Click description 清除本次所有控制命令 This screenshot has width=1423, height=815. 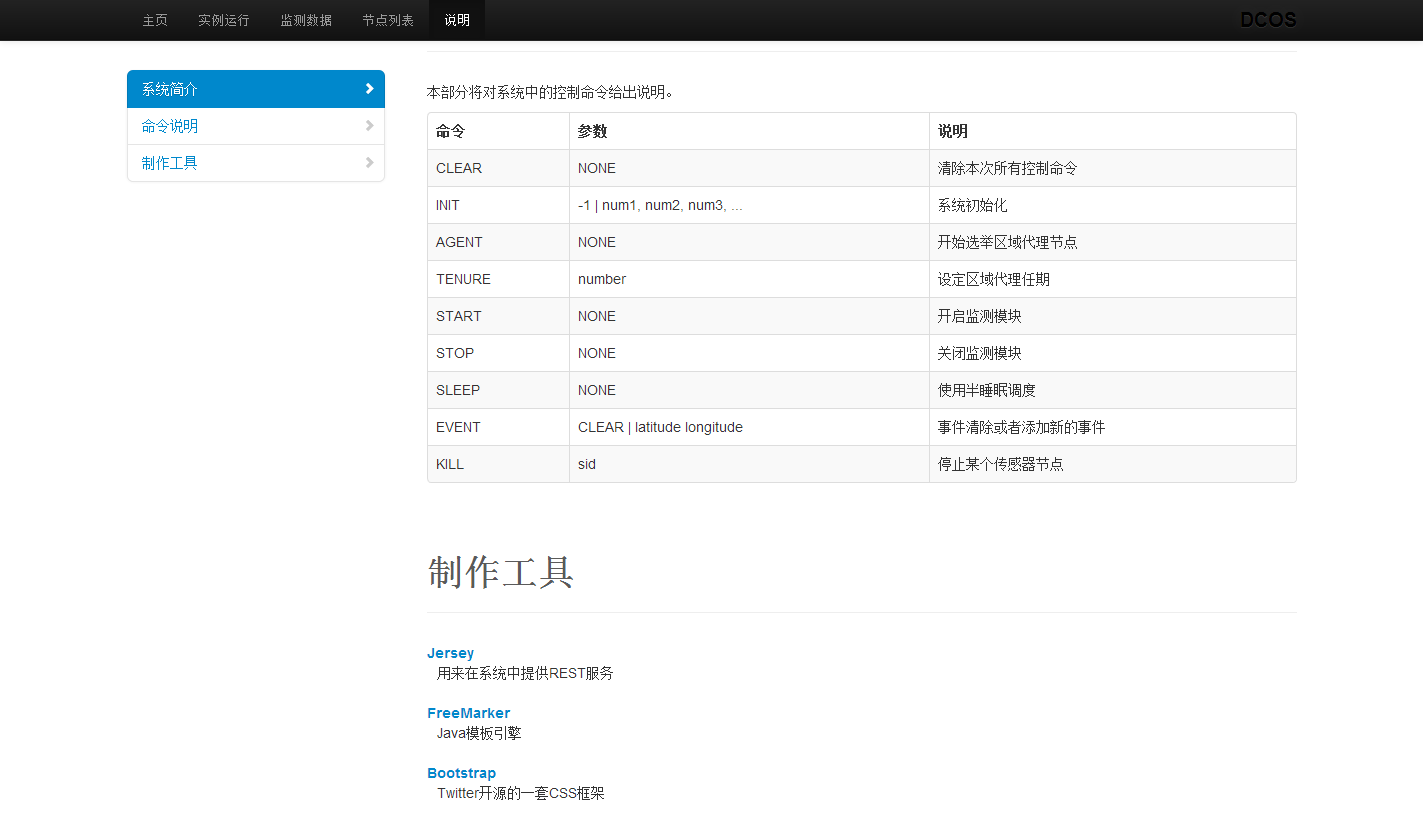click(1113, 168)
